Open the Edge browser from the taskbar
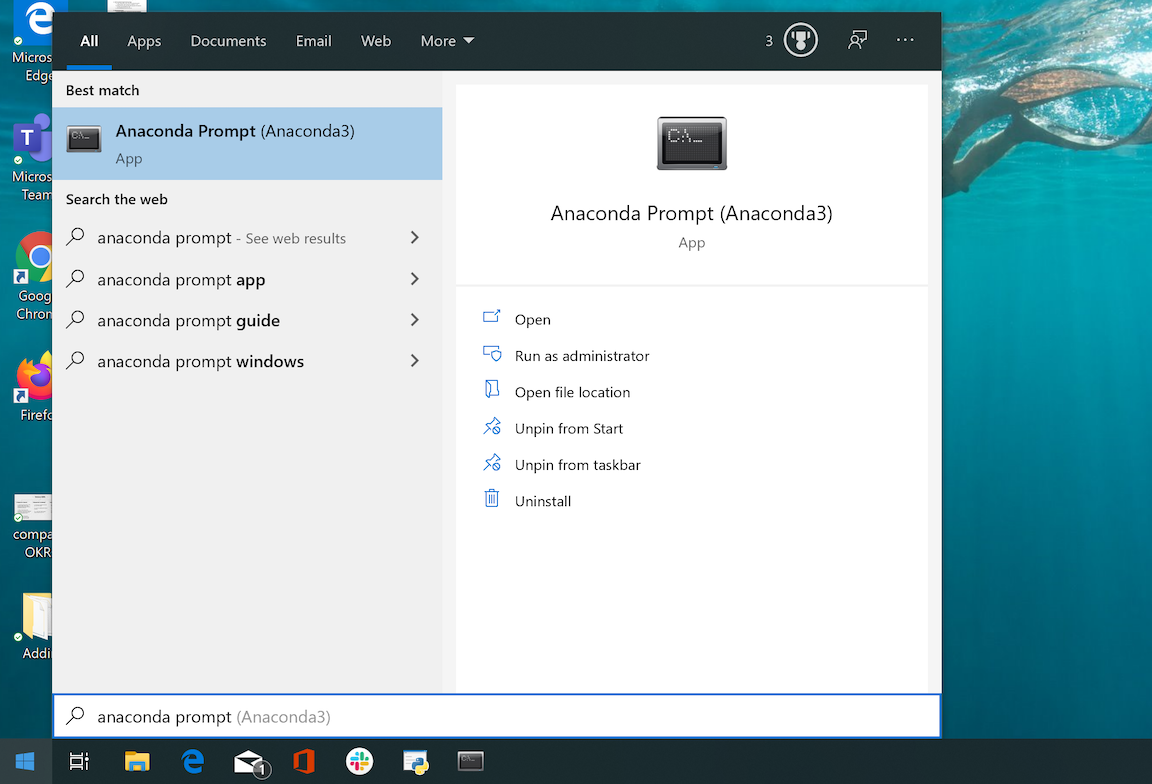Screen dimensions: 1152x784 tap(193, 761)
